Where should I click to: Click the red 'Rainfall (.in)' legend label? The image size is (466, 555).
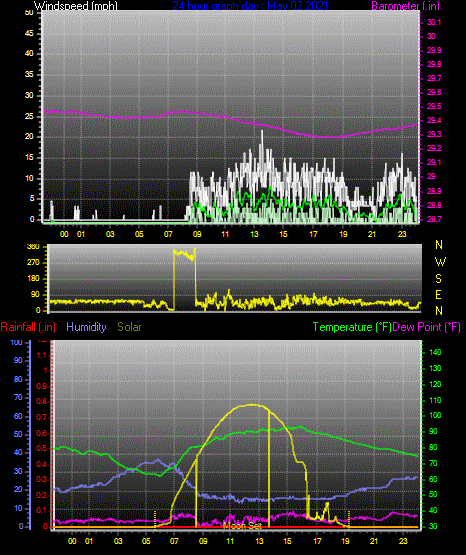pyautogui.click(x=28, y=327)
